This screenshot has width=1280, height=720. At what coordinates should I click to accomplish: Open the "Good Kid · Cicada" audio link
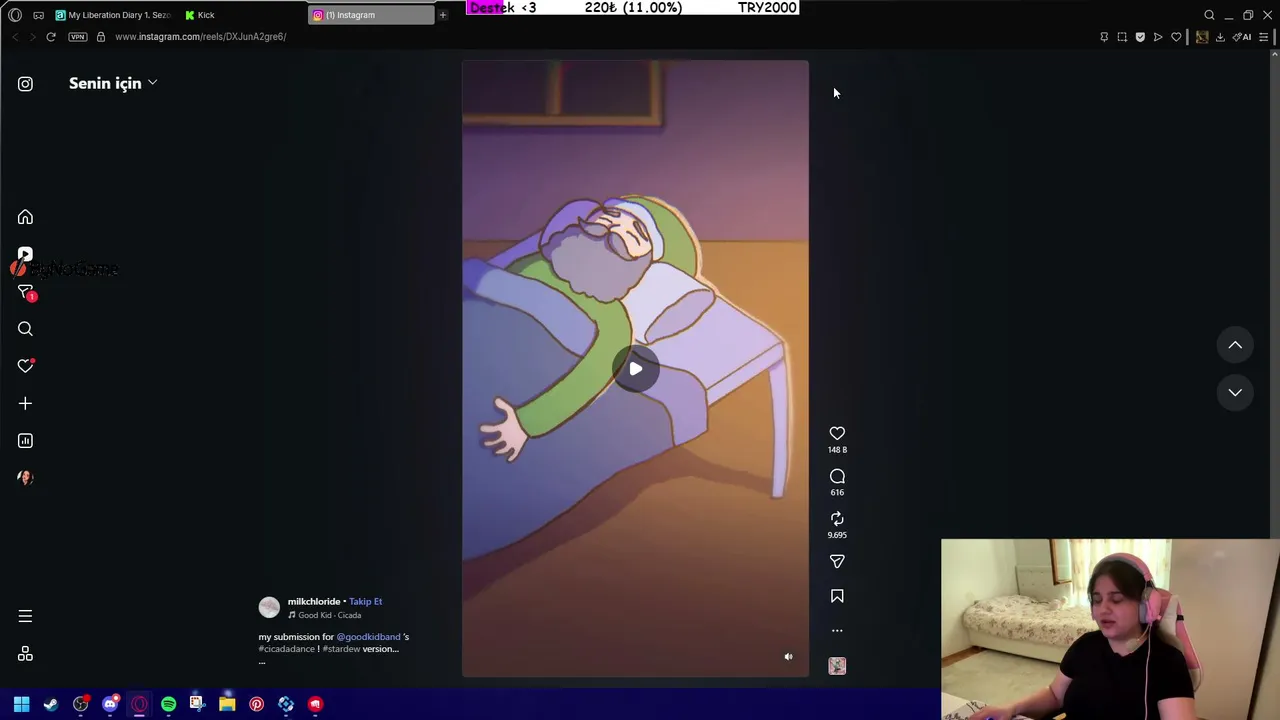[x=325, y=615]
